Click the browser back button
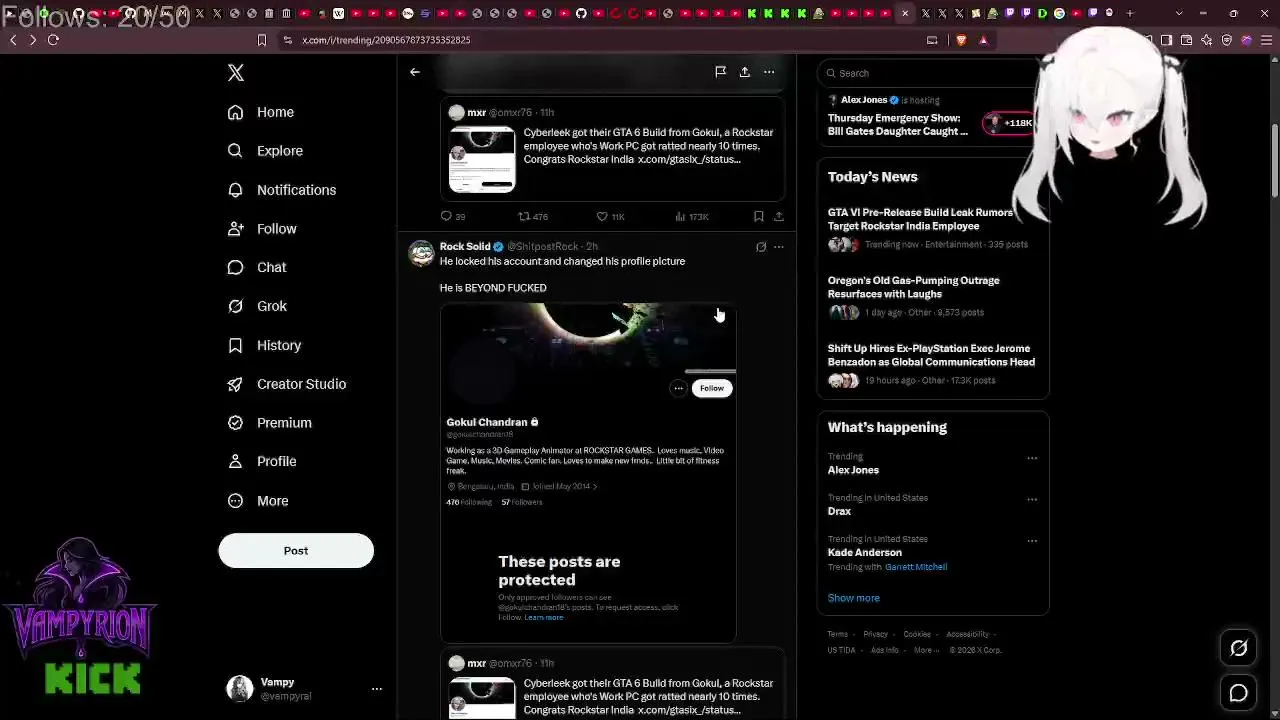Image resolution: width=1280 pixels, height=720 pixels. pyautogui.click(x=13, y=40)
